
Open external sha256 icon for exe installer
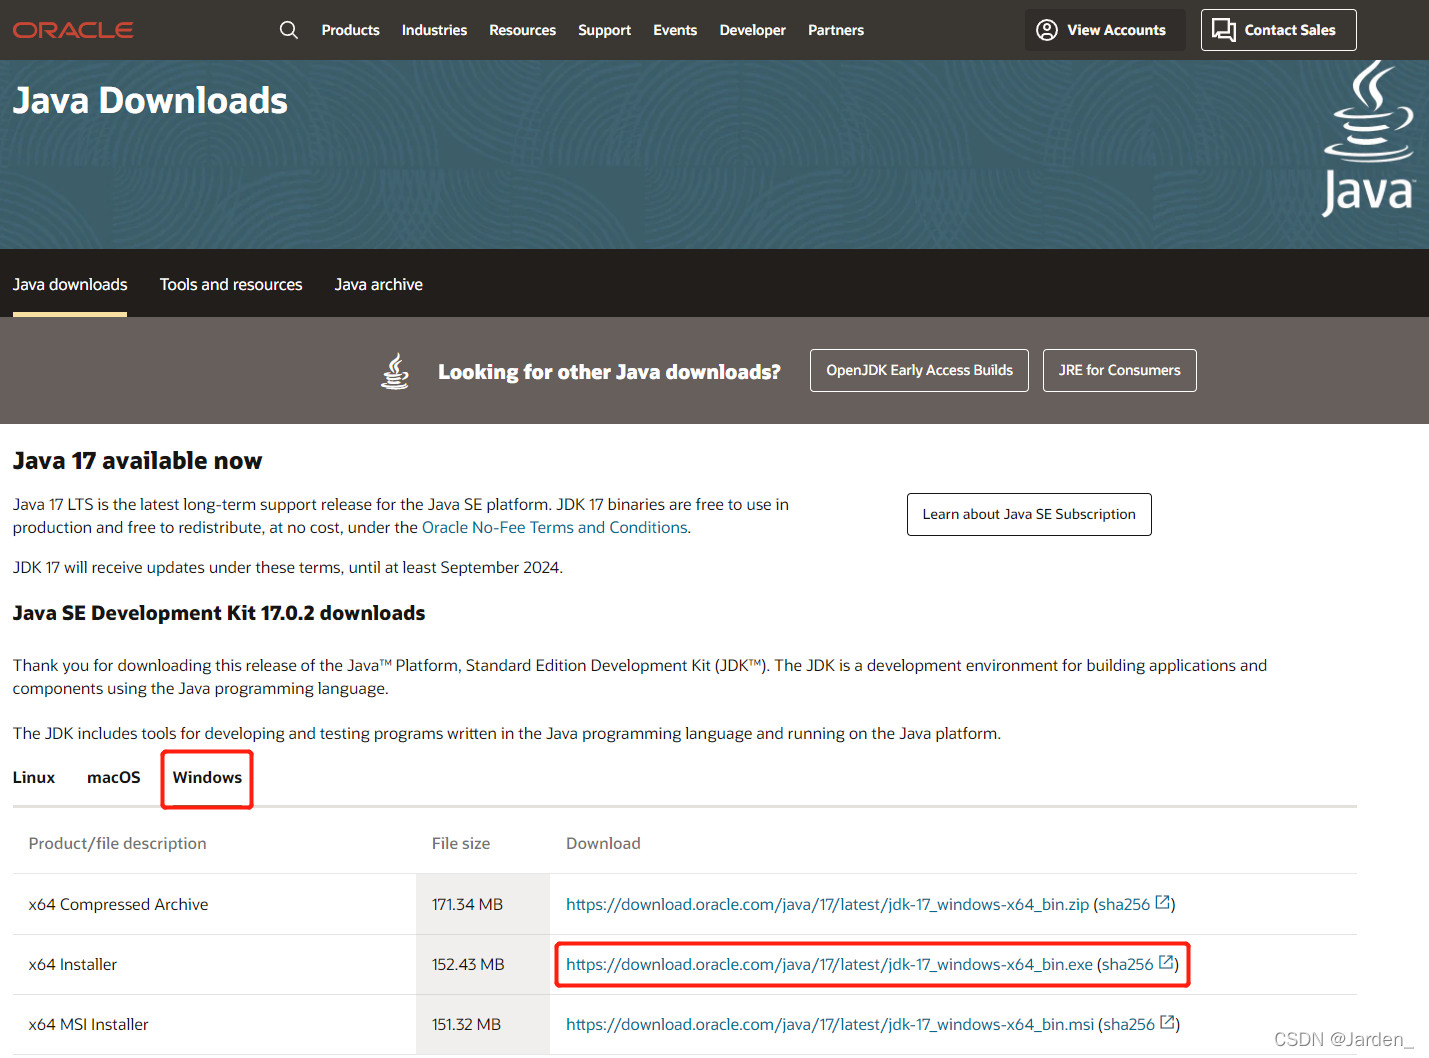point(1166,963)
